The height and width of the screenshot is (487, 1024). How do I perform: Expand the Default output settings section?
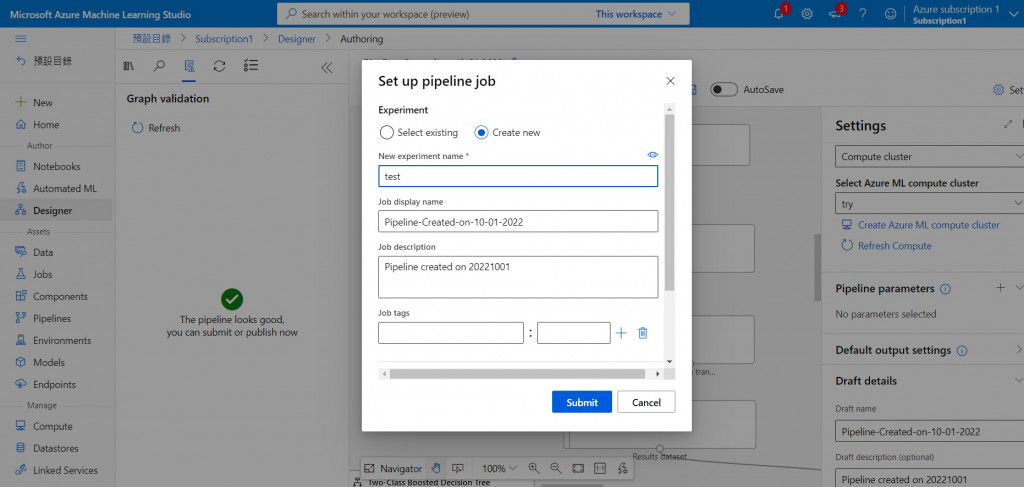[1019, 350]
